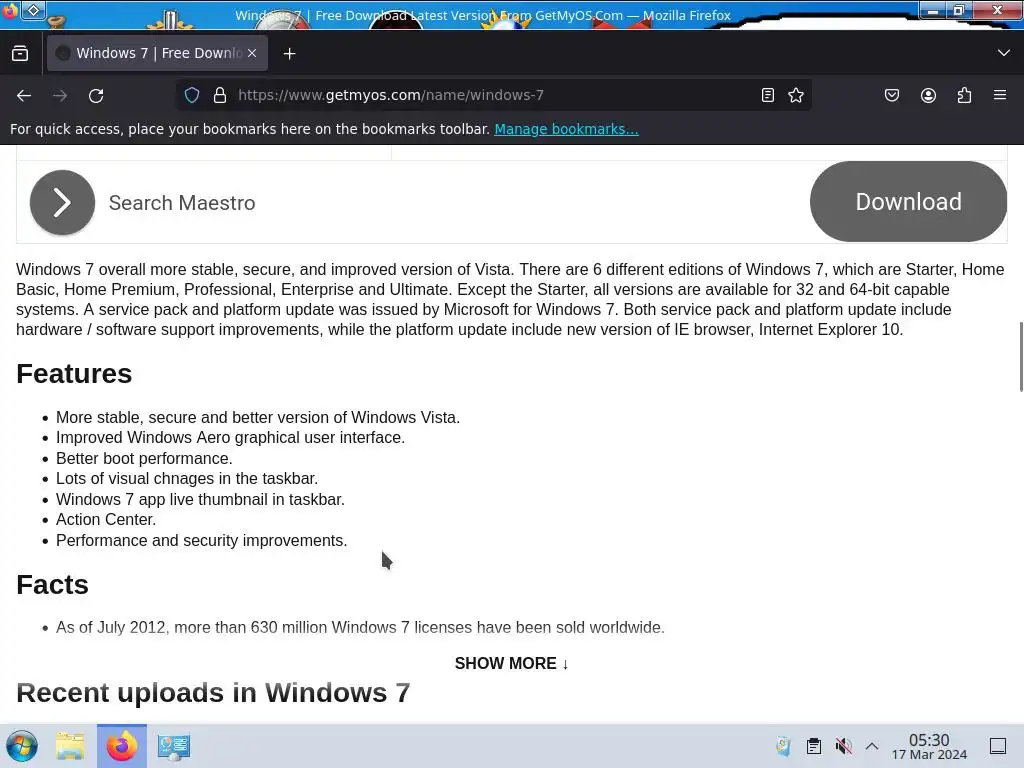This screenshot has width=1024, height=768.
Task: Open the leftmost system tray icon
Action: pyautogui.click(x=783, y=746)
